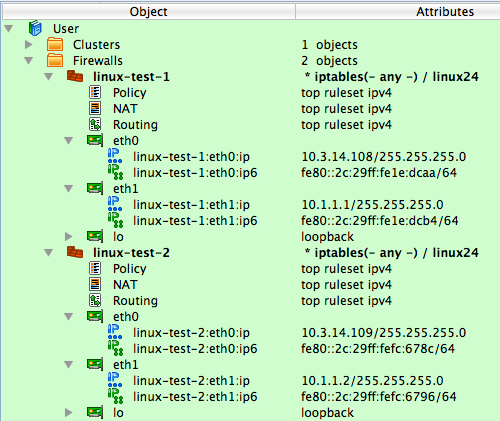Collapse eth0 under linux-test-1
This screenshot has width=500, height=421.
(x=69, y=140)
